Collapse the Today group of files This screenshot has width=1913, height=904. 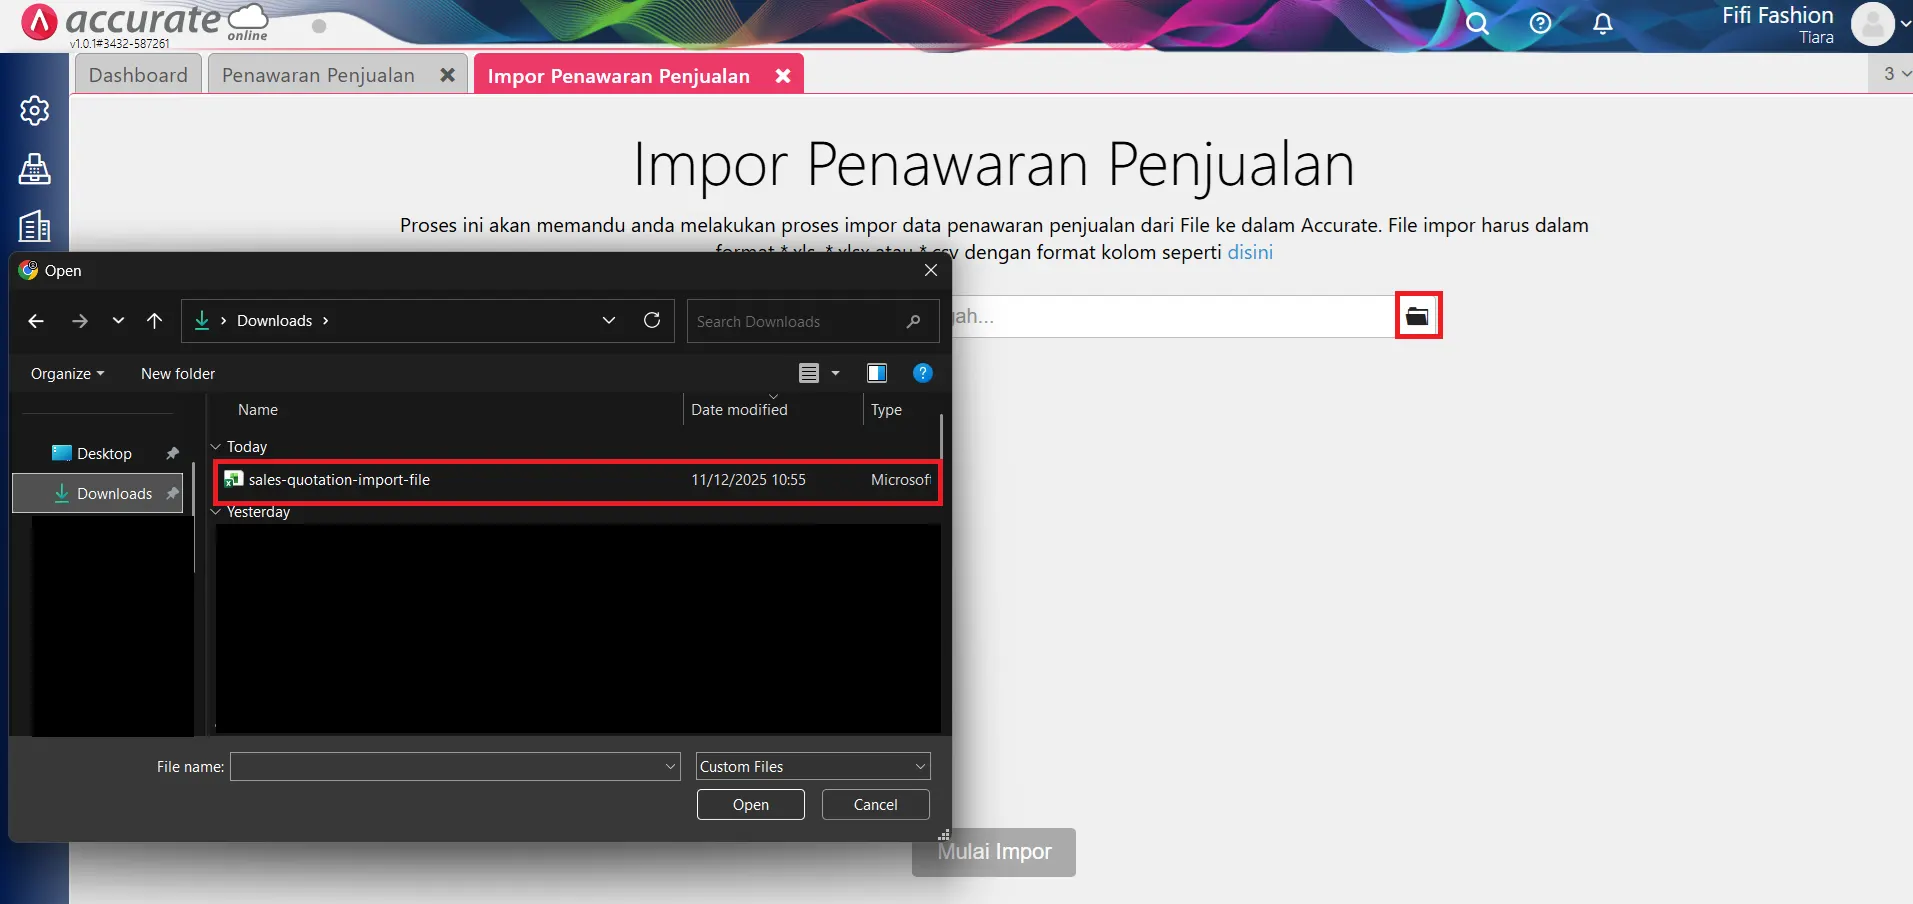(215, 446)
